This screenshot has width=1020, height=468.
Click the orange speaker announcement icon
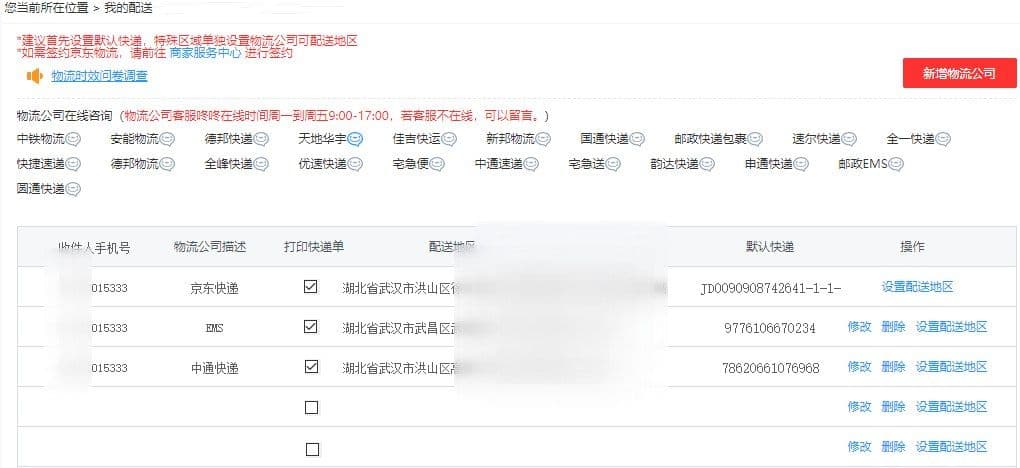[34, 76]
